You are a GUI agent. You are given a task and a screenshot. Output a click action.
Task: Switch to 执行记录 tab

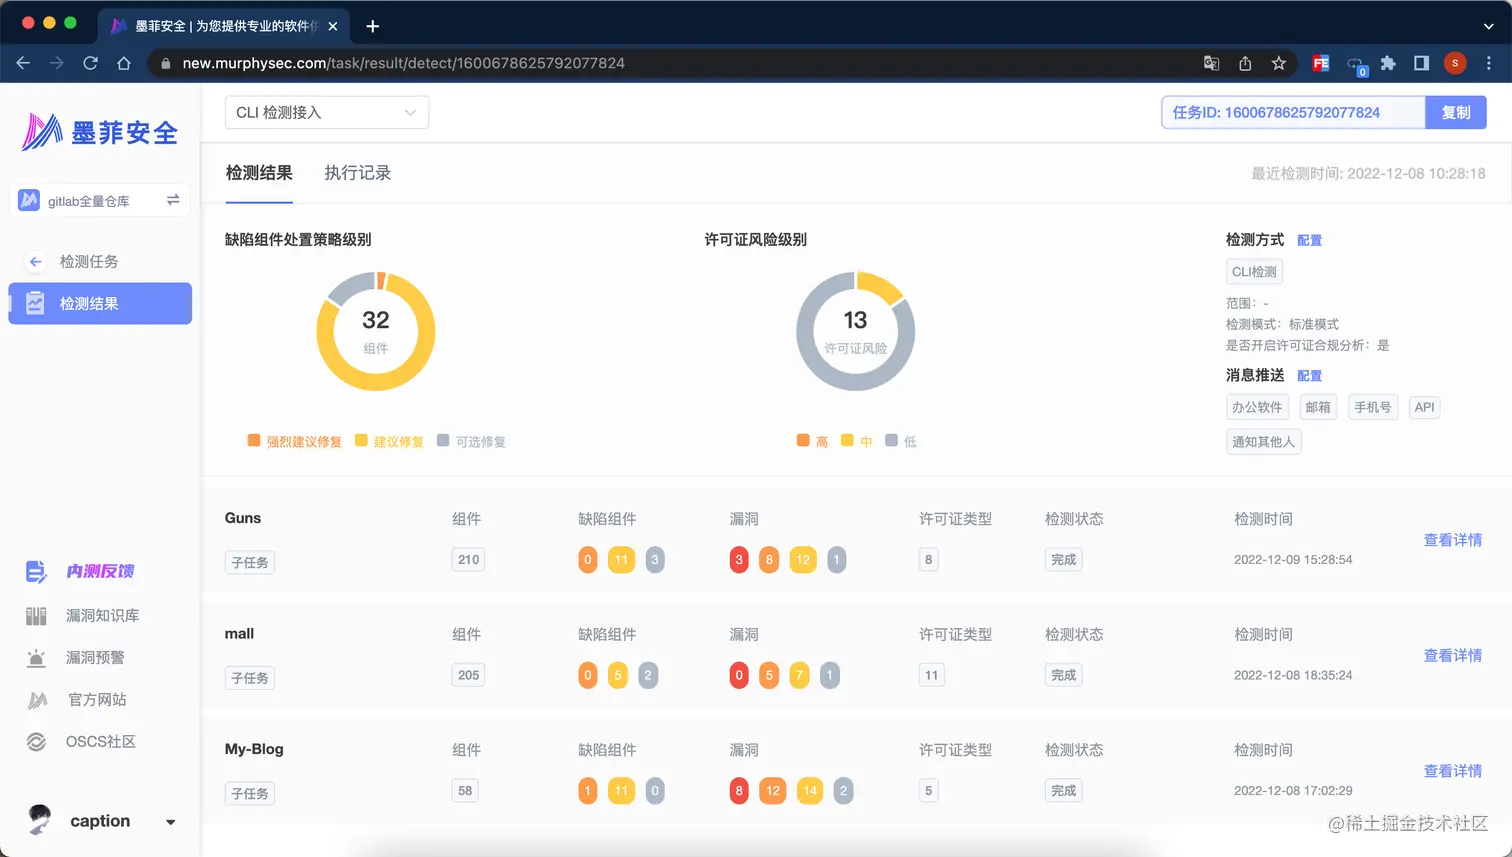pos(358,173)
